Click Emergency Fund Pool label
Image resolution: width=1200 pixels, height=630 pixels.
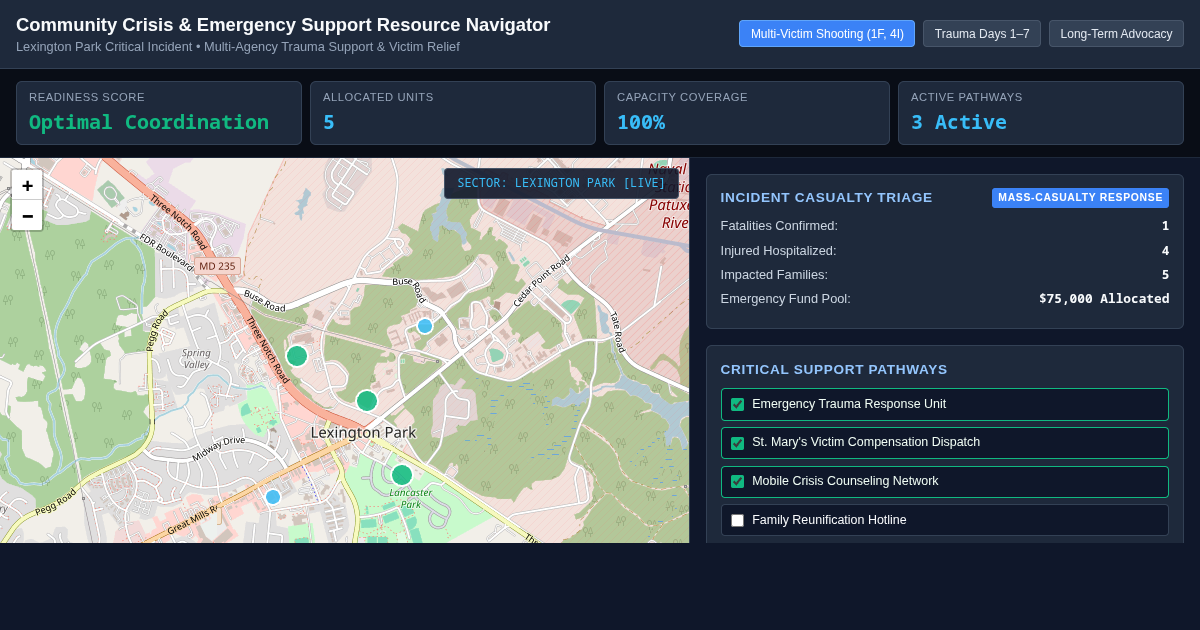[785, 299]
